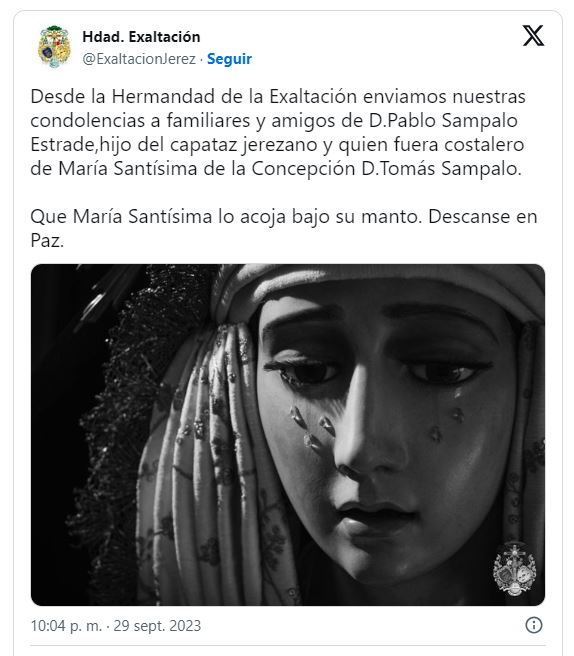The width and height of the screenshot is (574, 656).
Task: Open the @ExaltacionJerez handle
Action: click(x=139, y=59)
